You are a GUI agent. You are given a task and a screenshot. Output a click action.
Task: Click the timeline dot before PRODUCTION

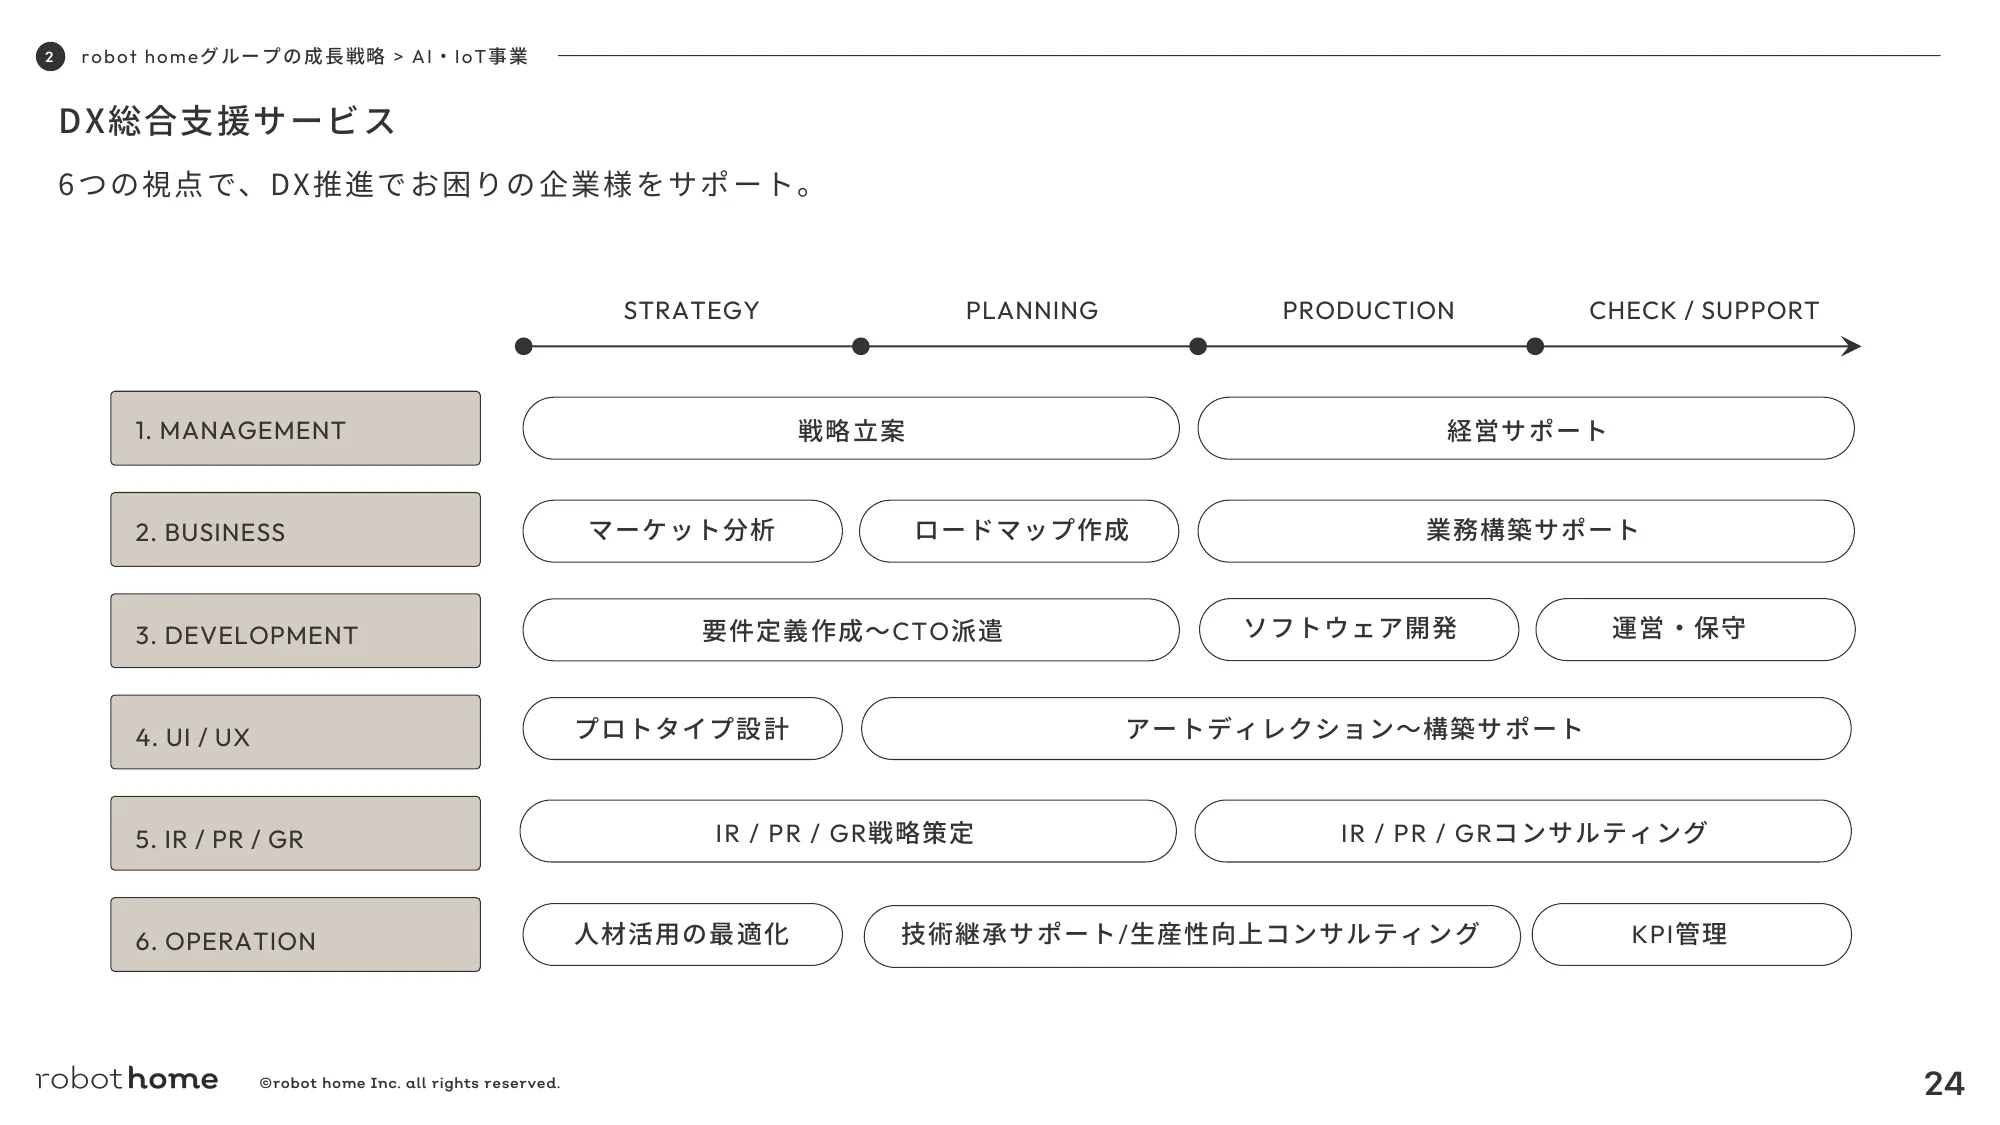(1198, 347)
